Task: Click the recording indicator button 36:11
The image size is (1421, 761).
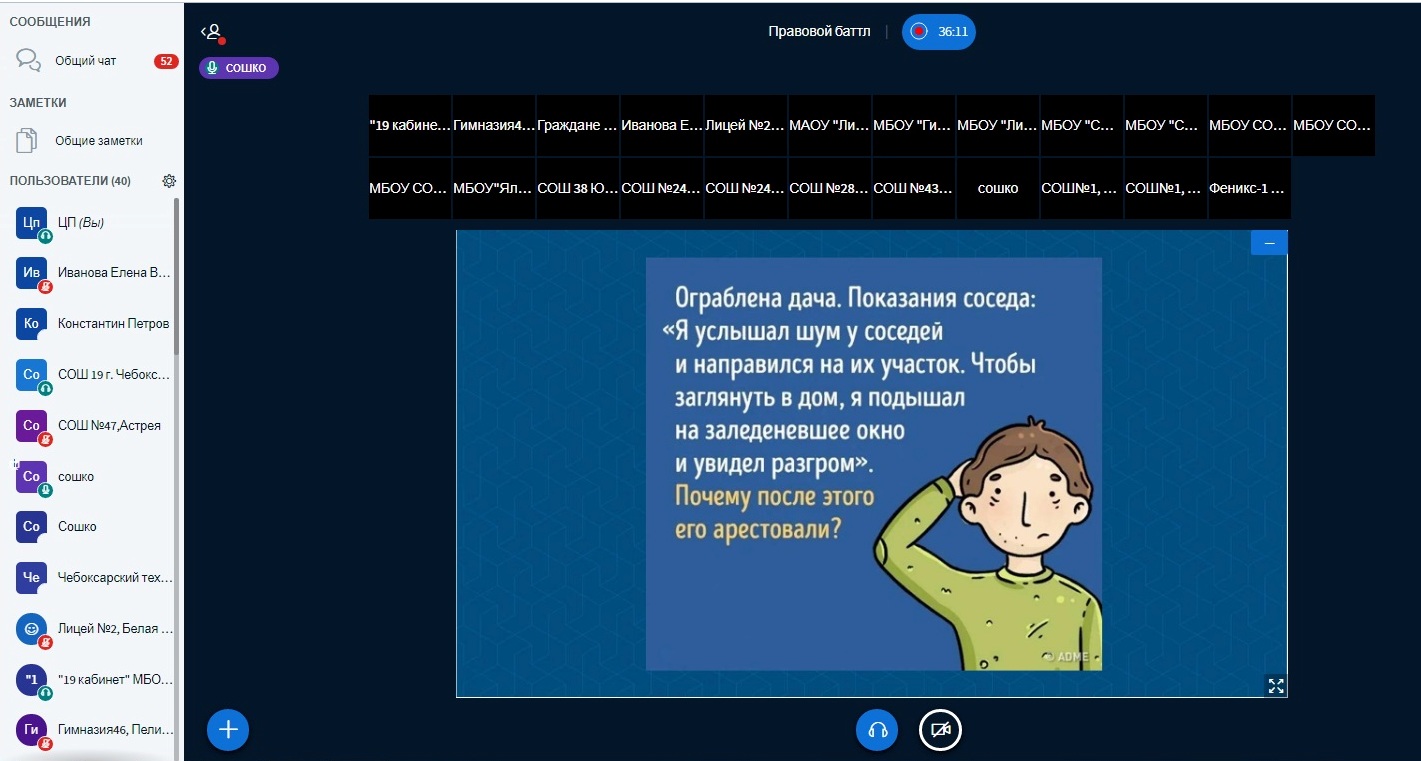Action: pos(938,31)
